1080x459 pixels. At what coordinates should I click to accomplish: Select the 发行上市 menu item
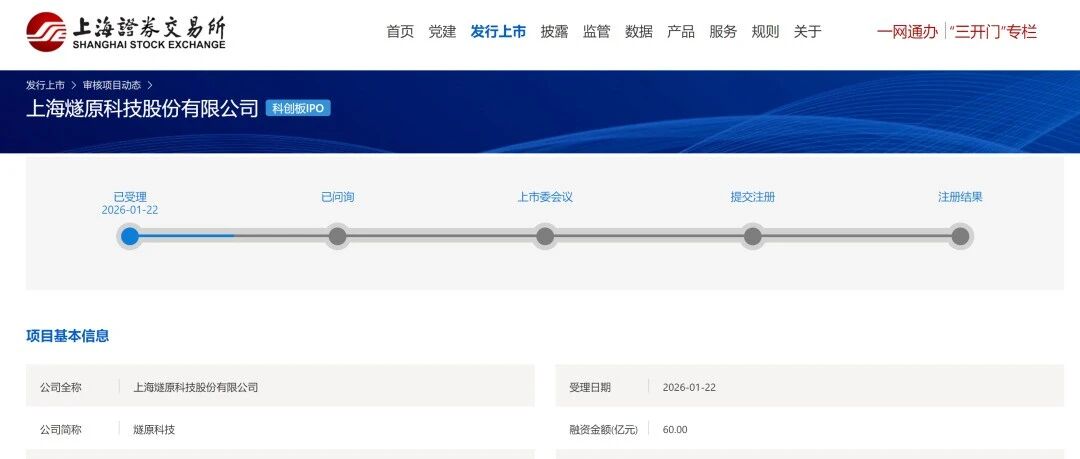(x=499, y=32)
